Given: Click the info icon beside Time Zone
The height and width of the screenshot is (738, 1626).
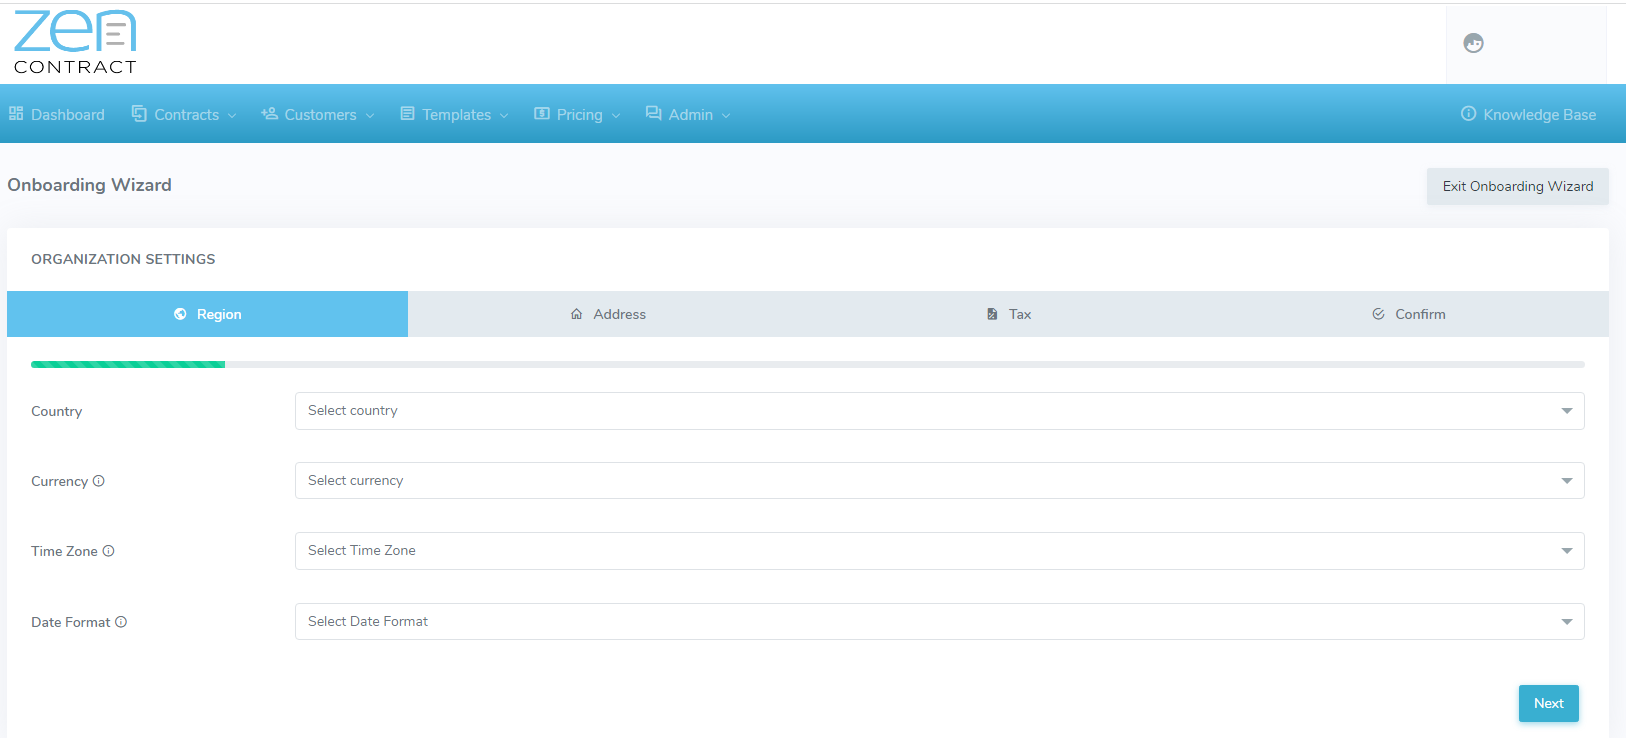Looking at the screenshot, I should (x=108, y=551).
